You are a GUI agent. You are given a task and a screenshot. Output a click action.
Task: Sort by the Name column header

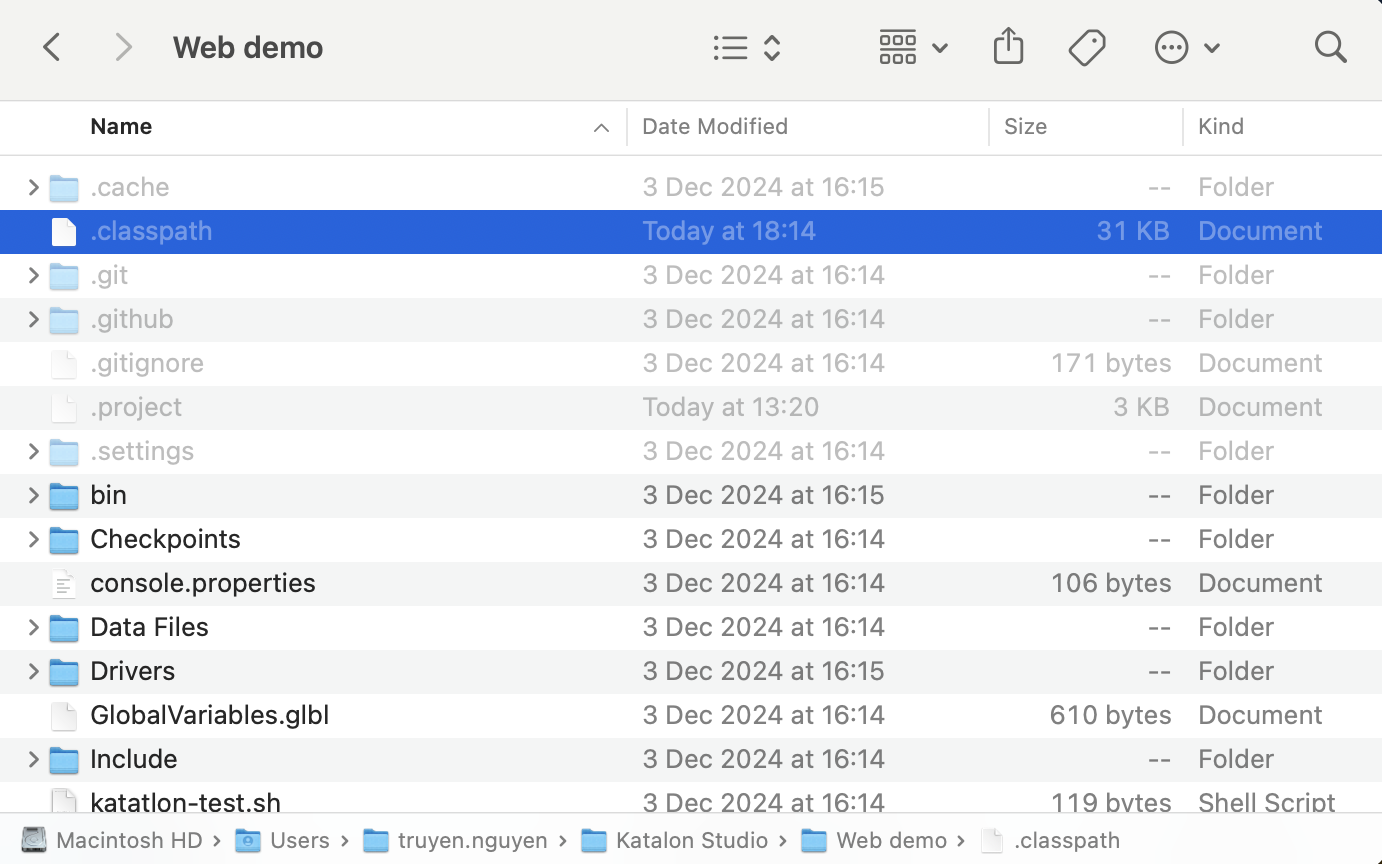121,127
